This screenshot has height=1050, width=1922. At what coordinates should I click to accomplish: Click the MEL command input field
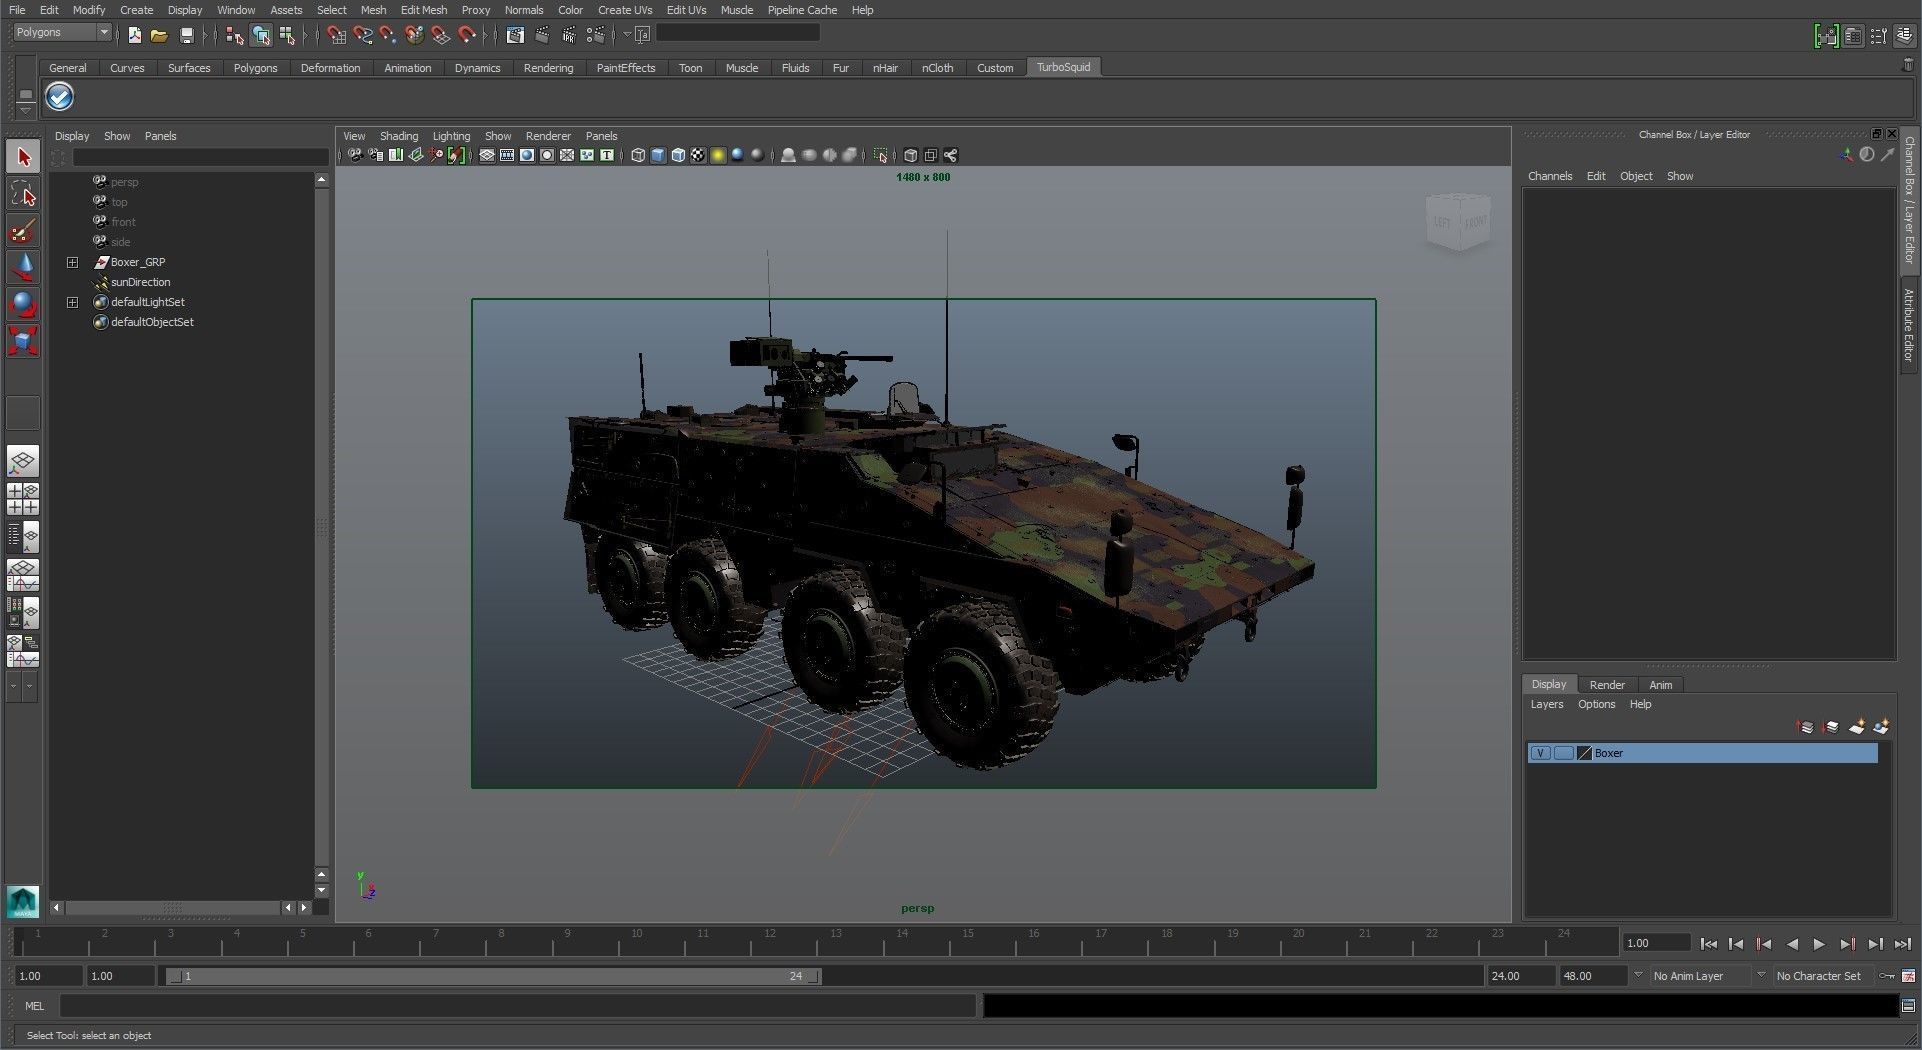[x=517, y=1006]
